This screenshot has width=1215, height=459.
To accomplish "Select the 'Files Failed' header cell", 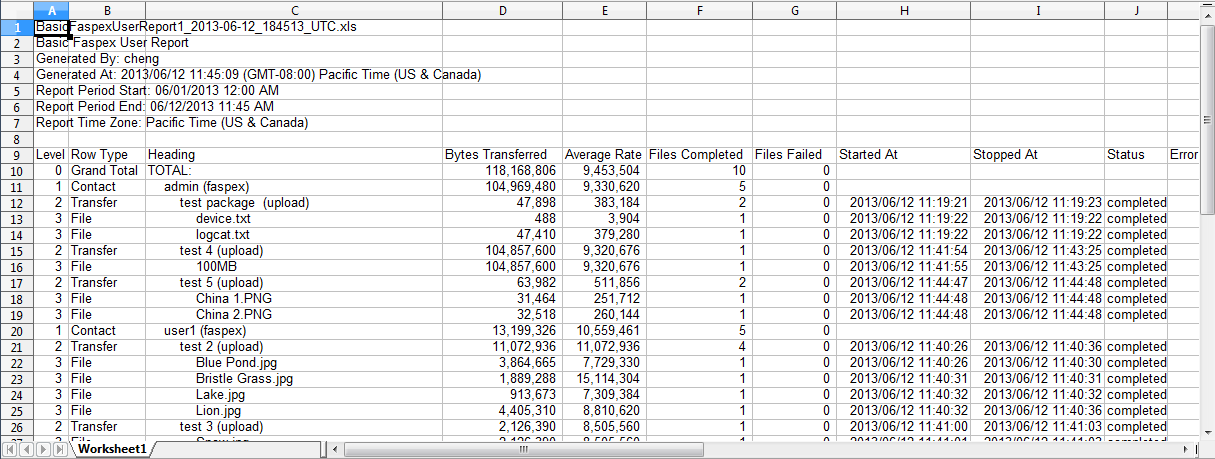I will coord(788,155).
